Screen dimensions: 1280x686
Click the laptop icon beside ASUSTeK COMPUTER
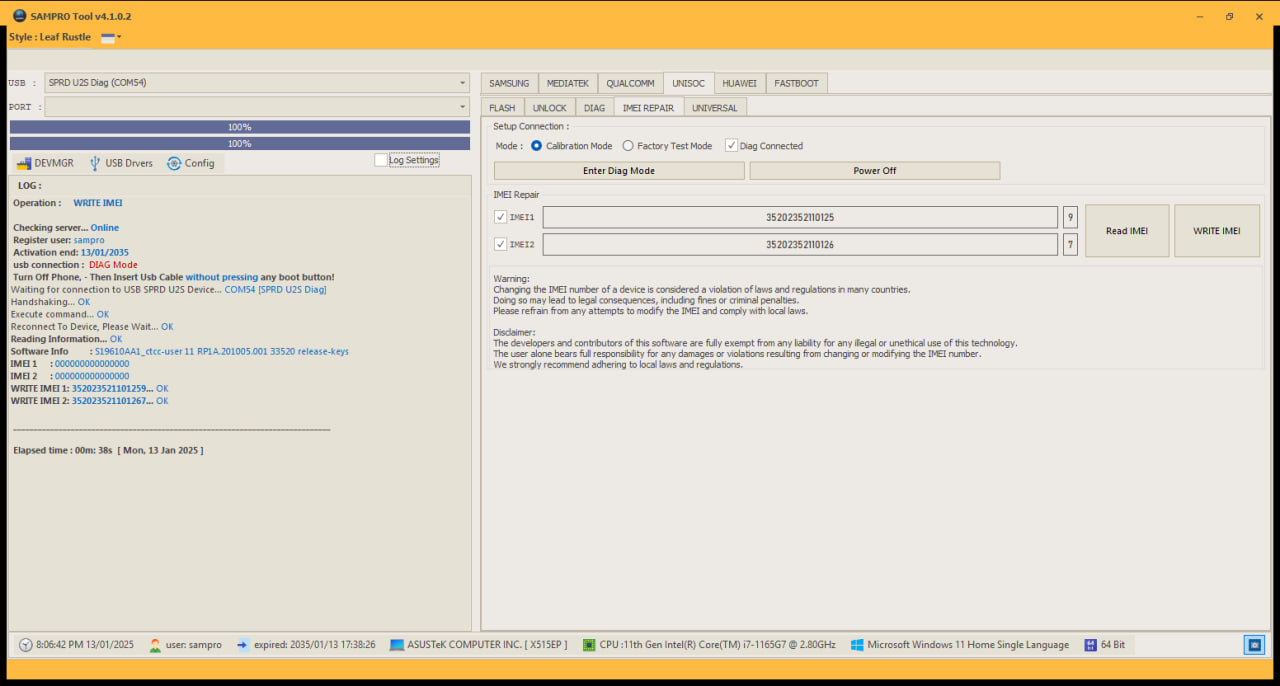(397, 645)
